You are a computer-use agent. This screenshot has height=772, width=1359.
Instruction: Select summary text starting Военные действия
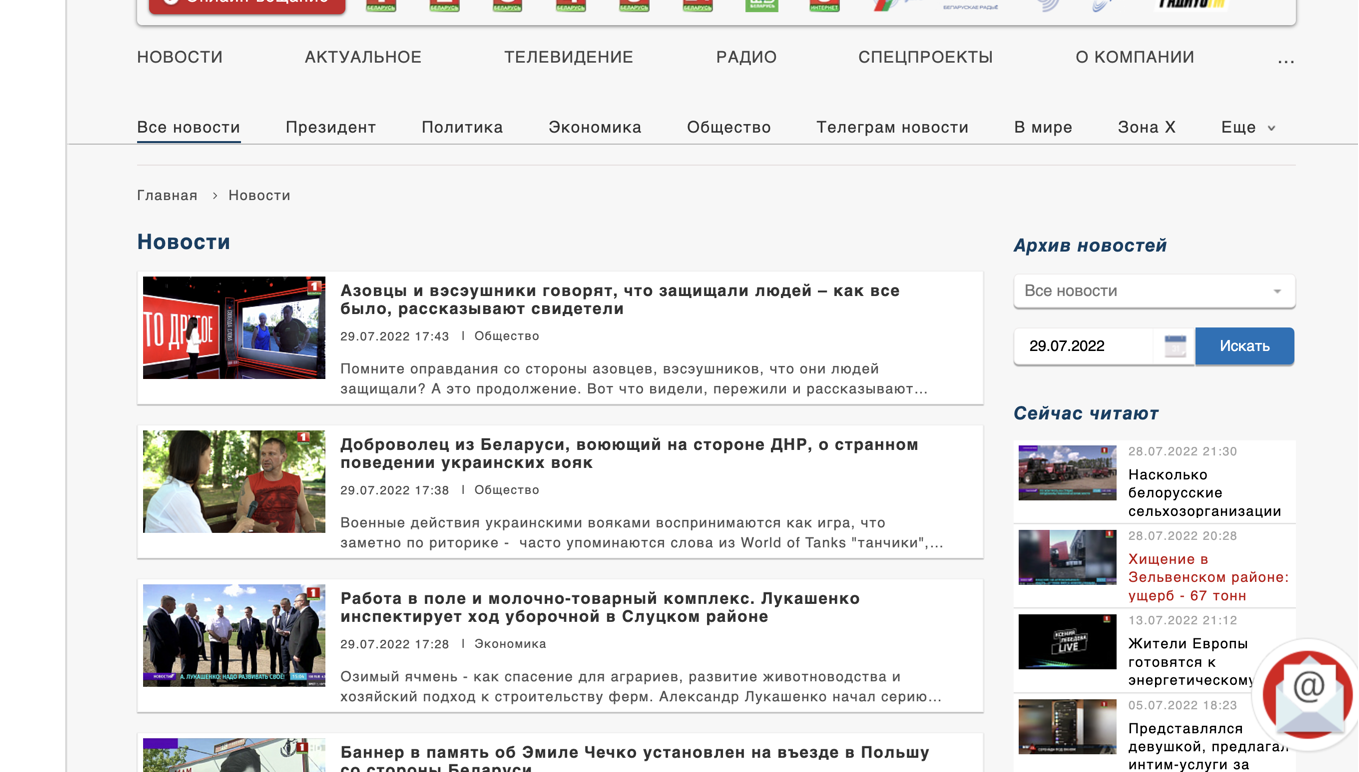click(642, 533)
